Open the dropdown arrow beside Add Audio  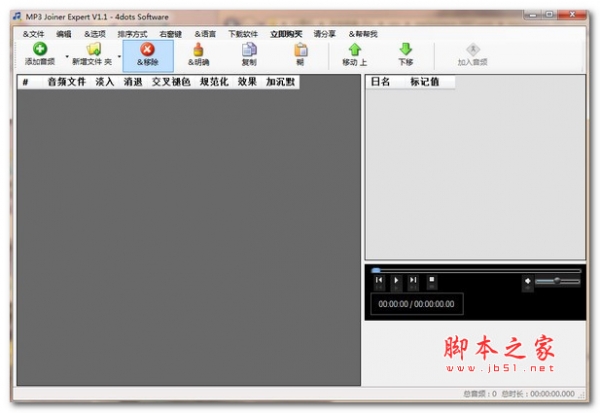(67, 57)
